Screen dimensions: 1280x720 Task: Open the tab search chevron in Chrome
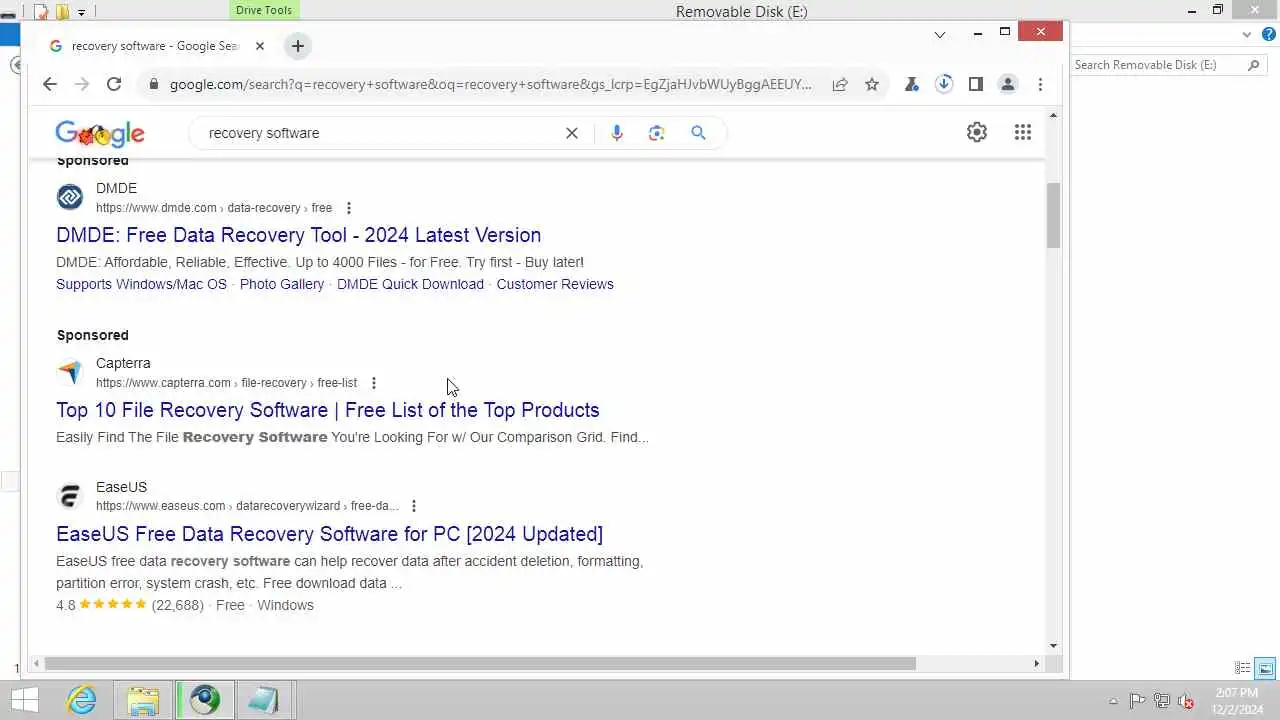tap(940, 34)
